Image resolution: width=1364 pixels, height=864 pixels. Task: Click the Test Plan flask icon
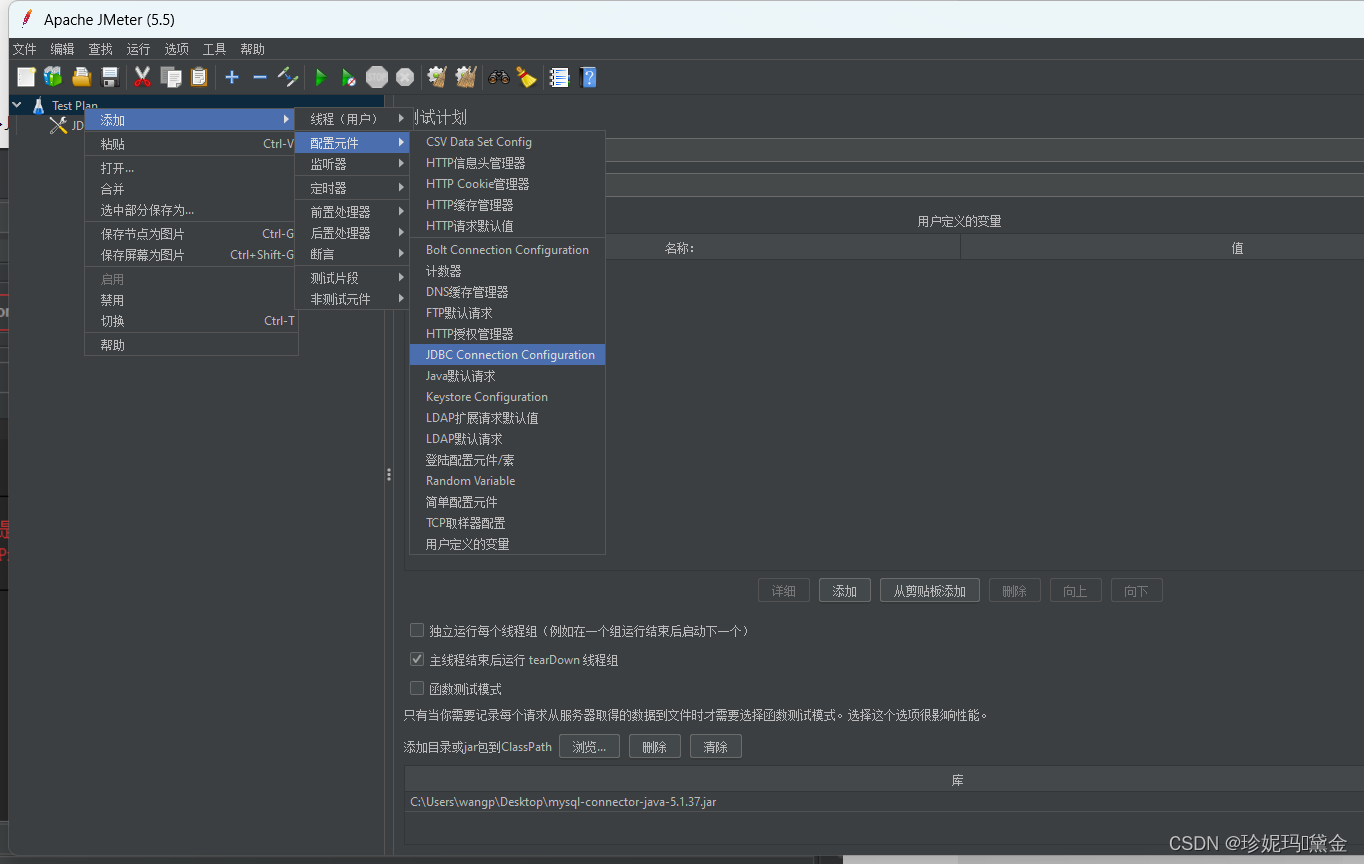click(38, 105)
